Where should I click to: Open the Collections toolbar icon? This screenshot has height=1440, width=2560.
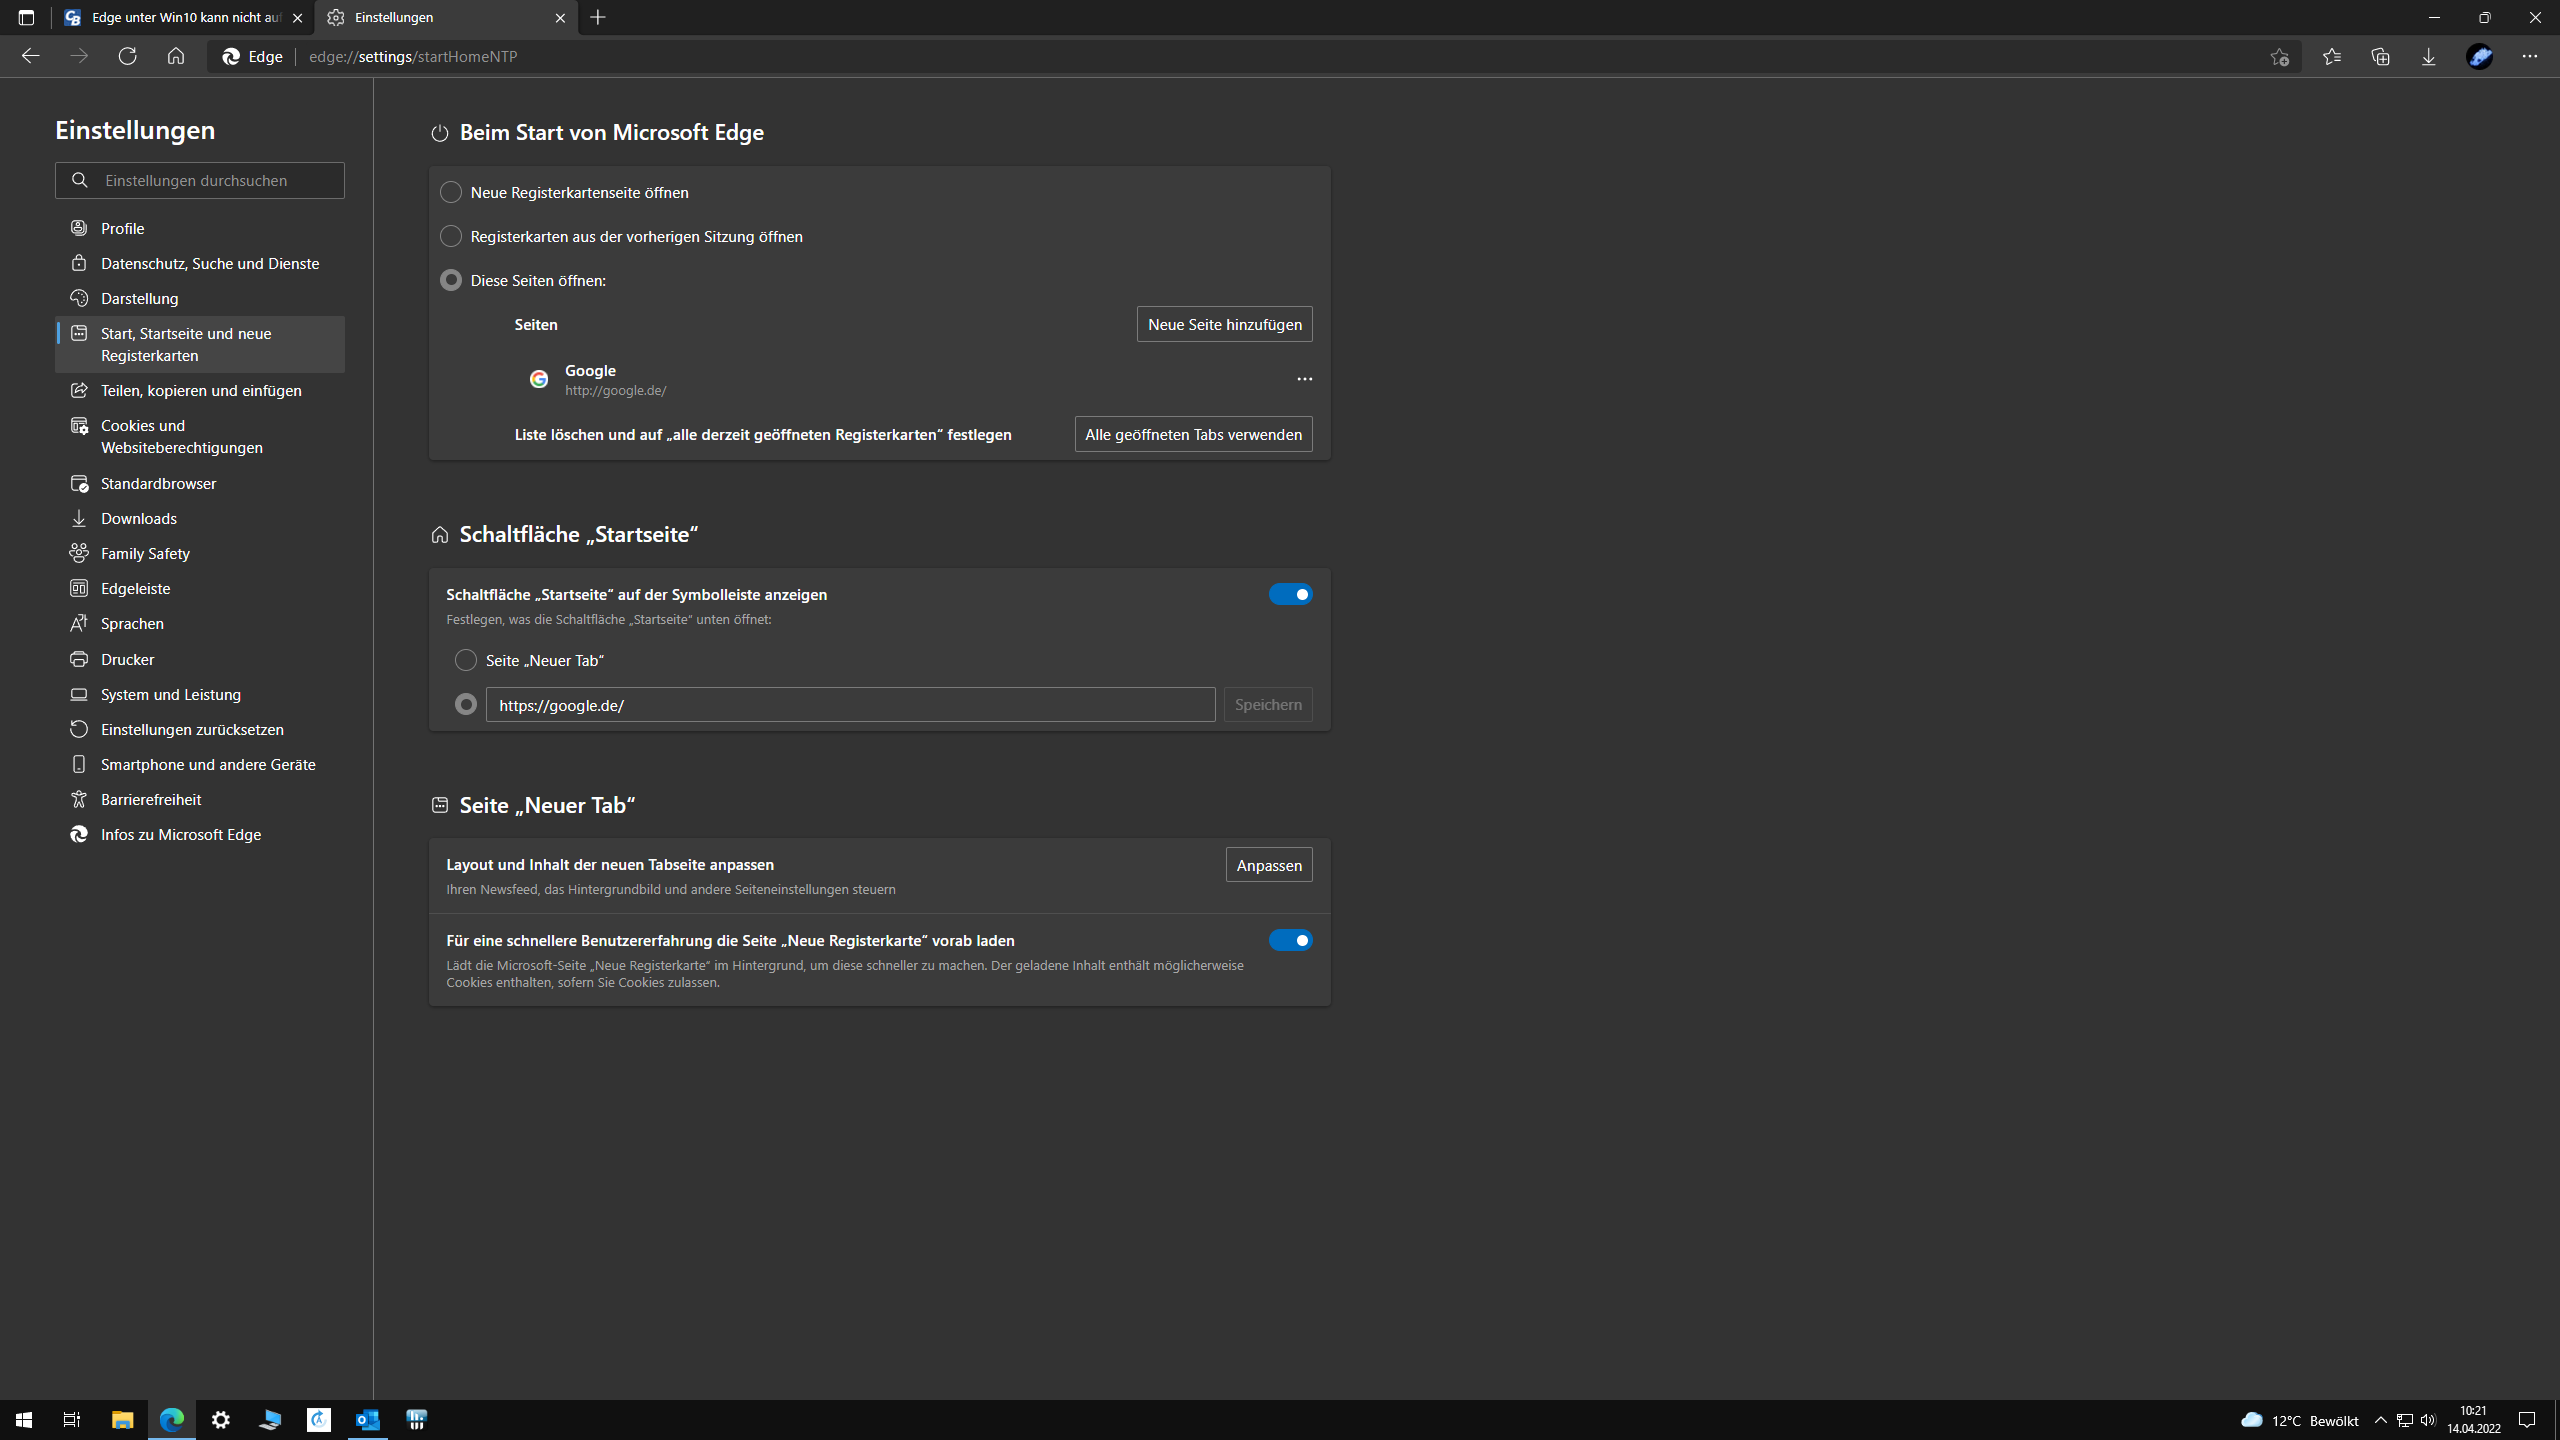[2380, 56]
